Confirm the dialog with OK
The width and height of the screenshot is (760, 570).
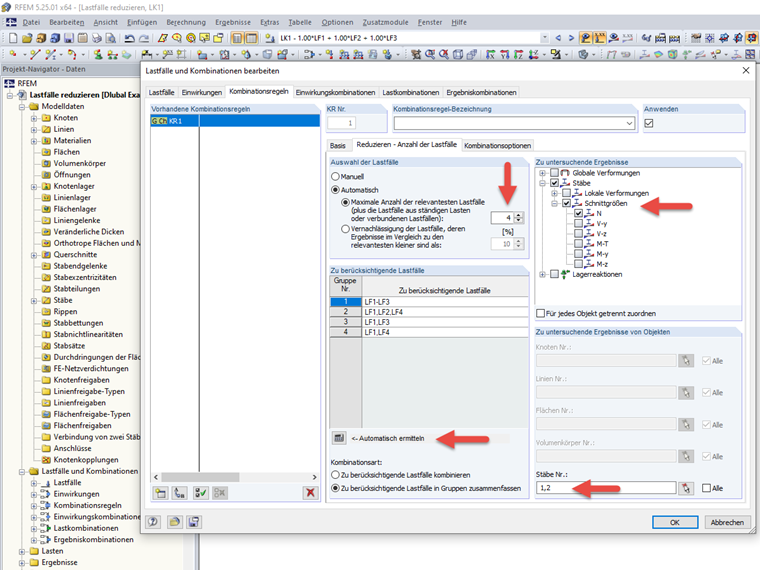[675, 522]
